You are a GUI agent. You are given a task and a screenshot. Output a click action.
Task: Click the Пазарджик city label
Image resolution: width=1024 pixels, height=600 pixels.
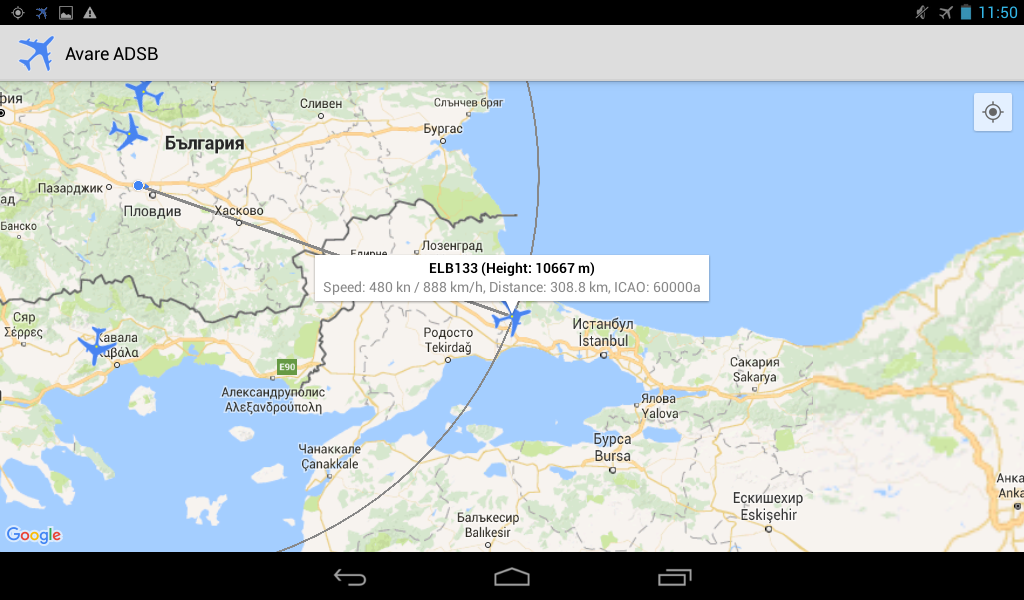point(70,188)
